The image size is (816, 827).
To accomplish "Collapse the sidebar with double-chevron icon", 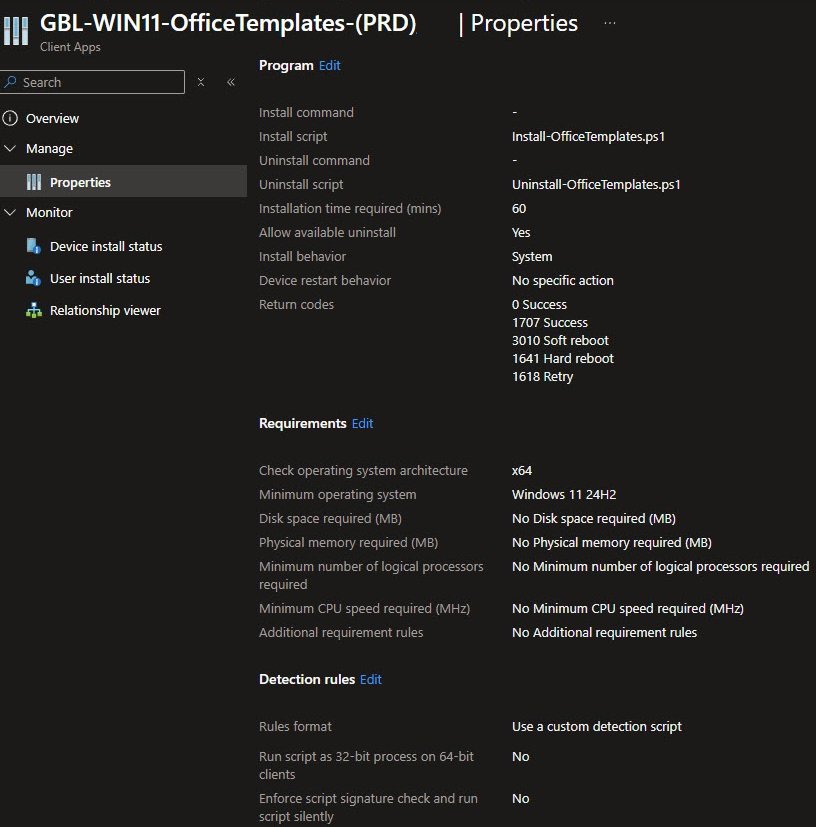I will tap(231, 82).
